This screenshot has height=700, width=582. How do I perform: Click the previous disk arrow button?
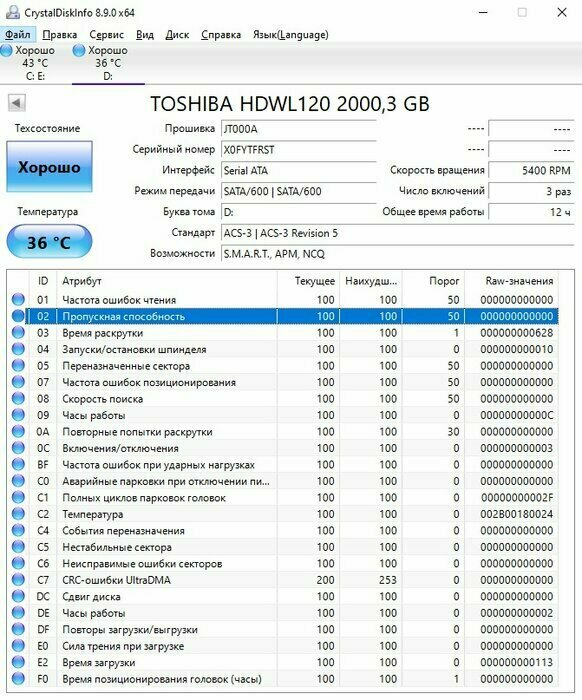click(x=17, y=103)
